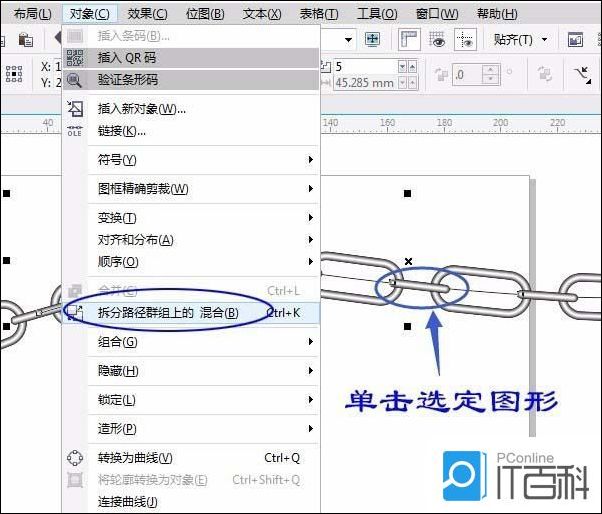Expand the 图框精确剪裁(W) submenu
The height and width of the screenshot is (514, 602).
pyautogui.click(x=191, y=189)
